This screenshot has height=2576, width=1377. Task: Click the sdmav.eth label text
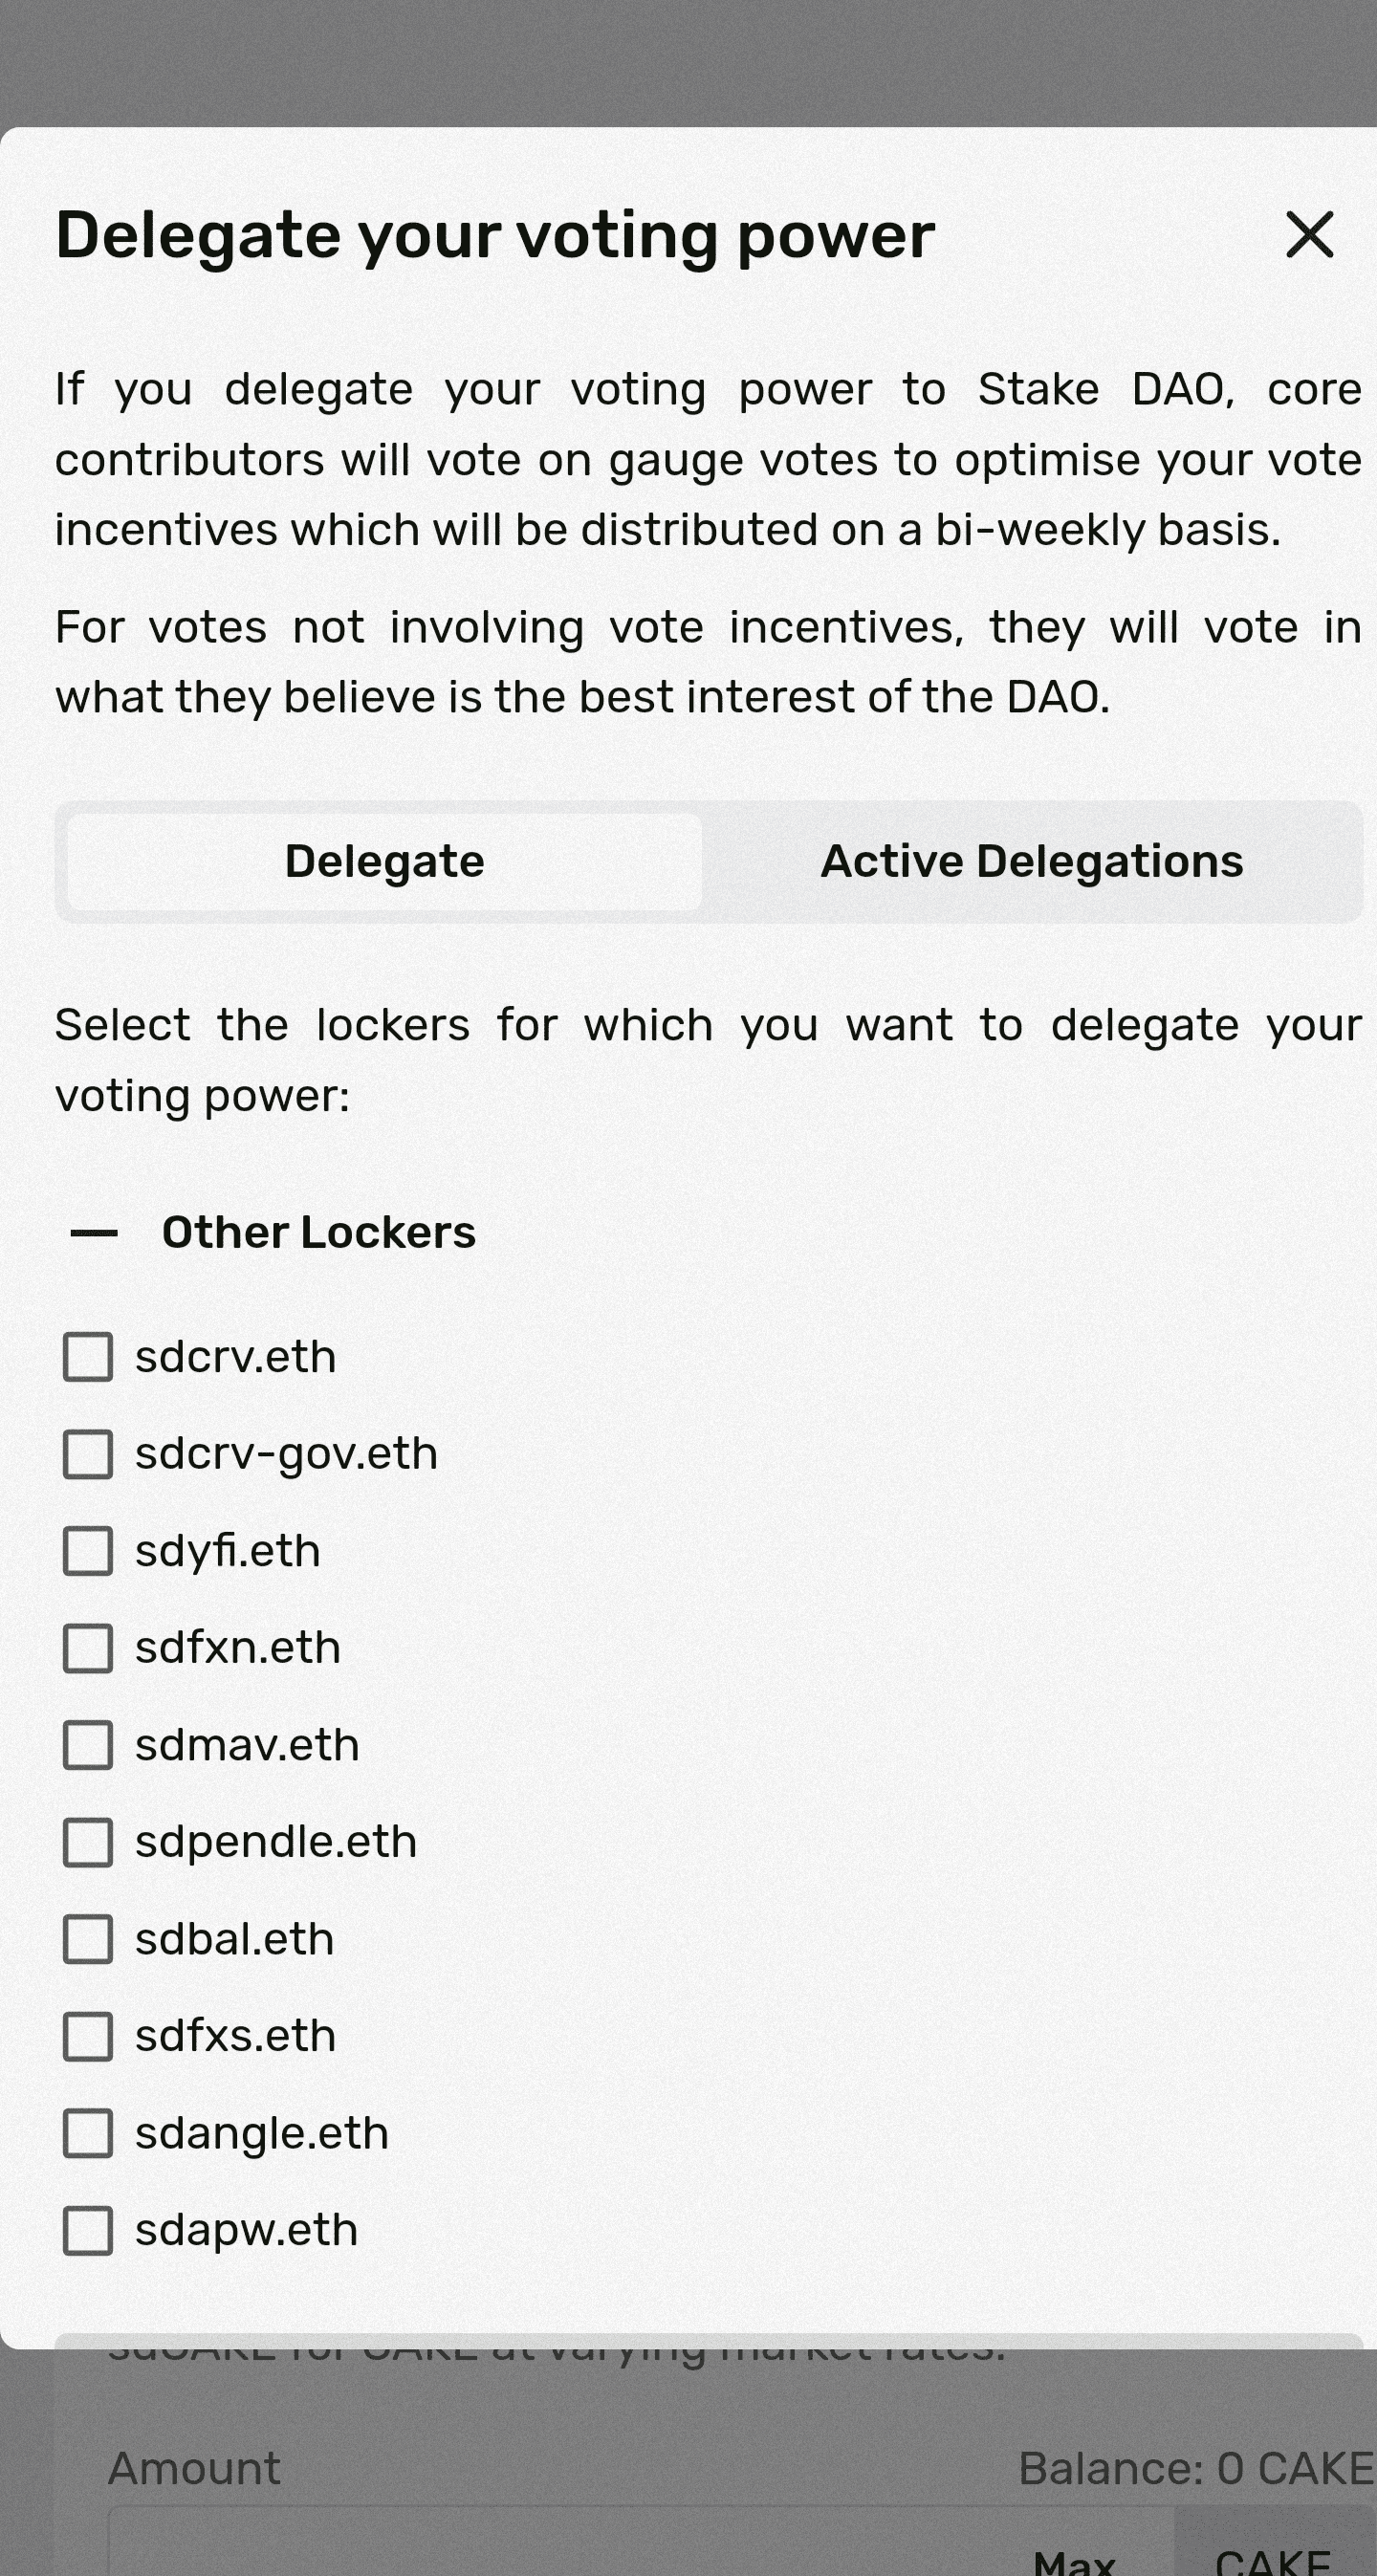247,1745
